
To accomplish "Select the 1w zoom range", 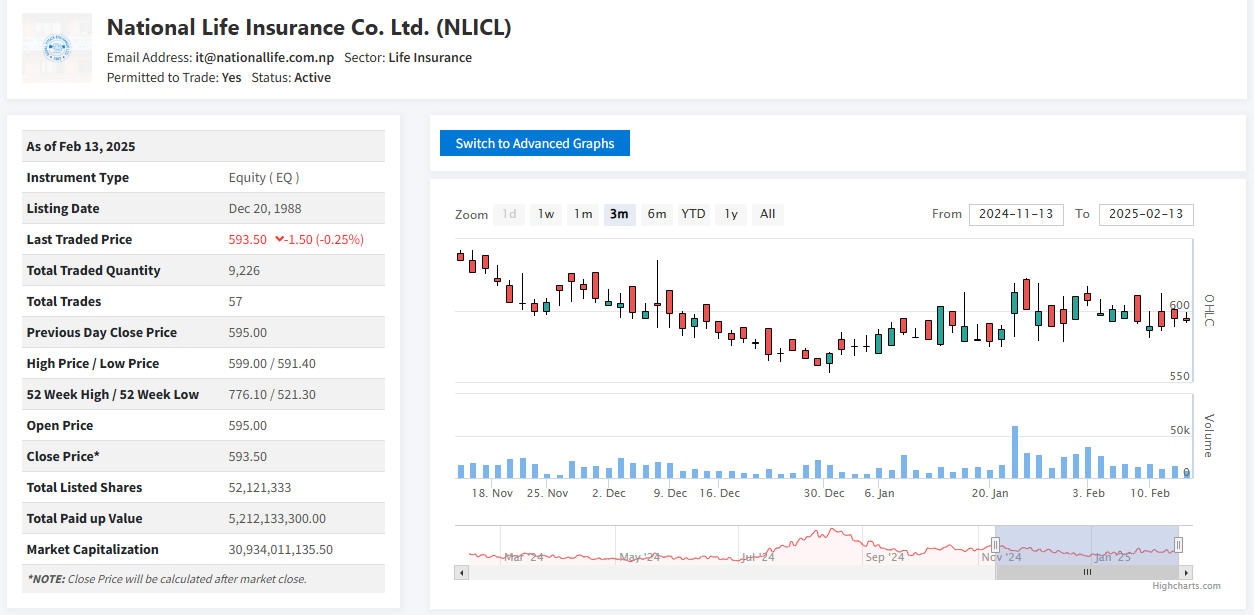I will click(x=546, y=214).
